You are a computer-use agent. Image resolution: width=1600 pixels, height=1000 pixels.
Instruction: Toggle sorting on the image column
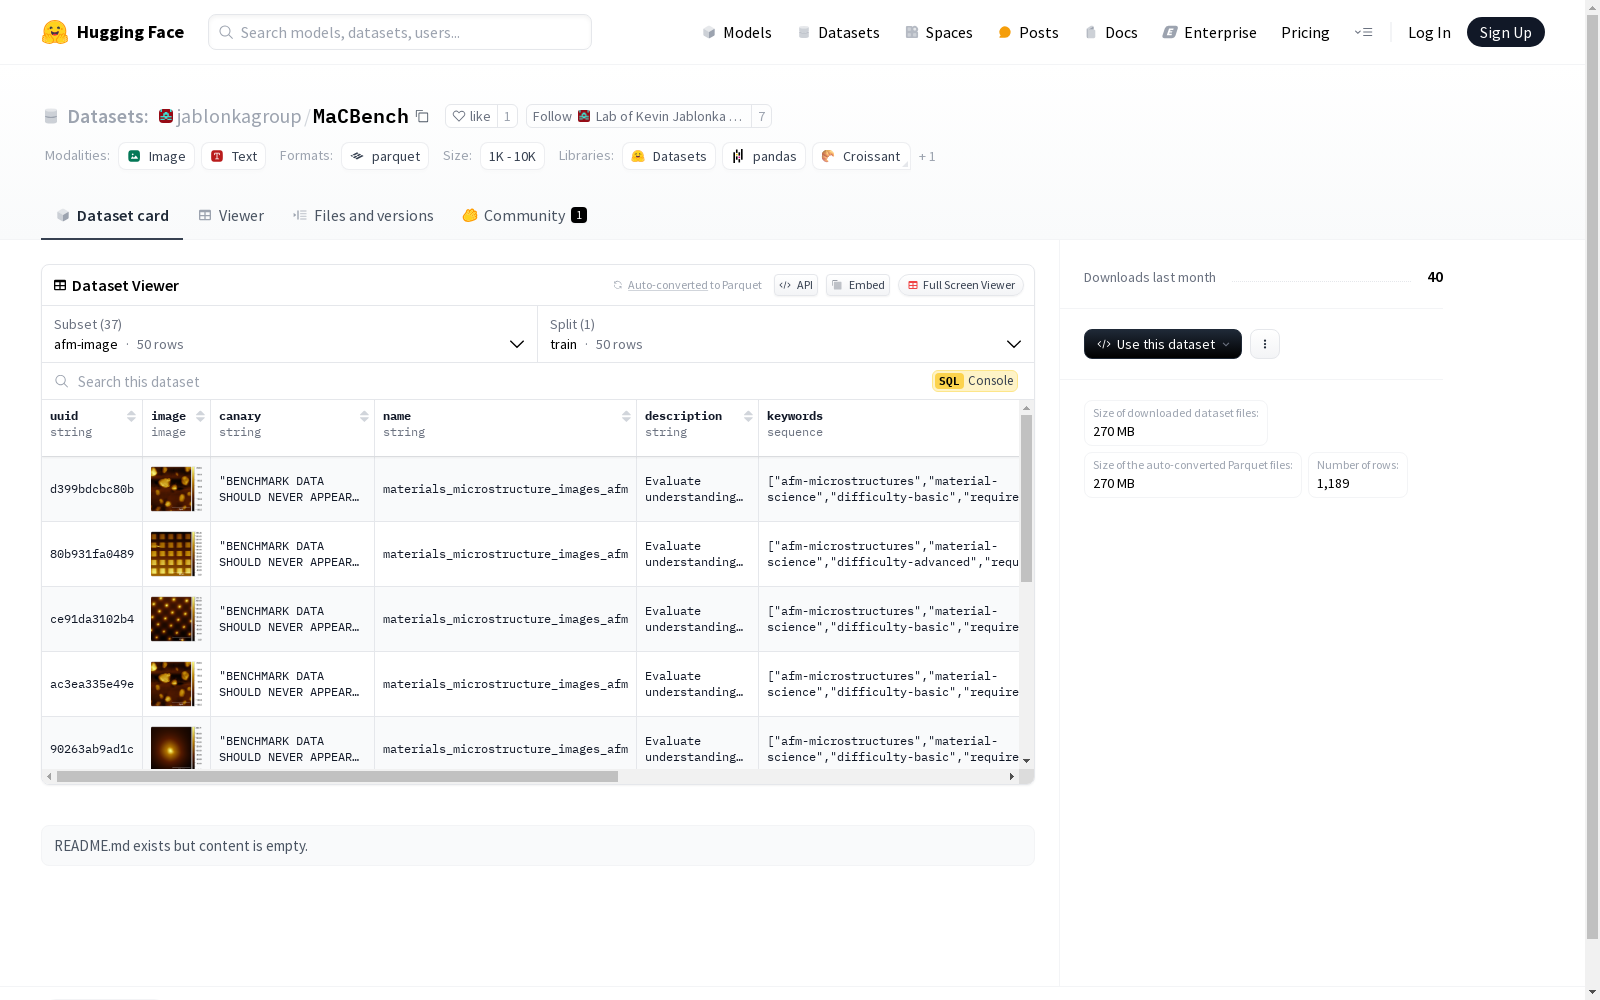point(200,416)
